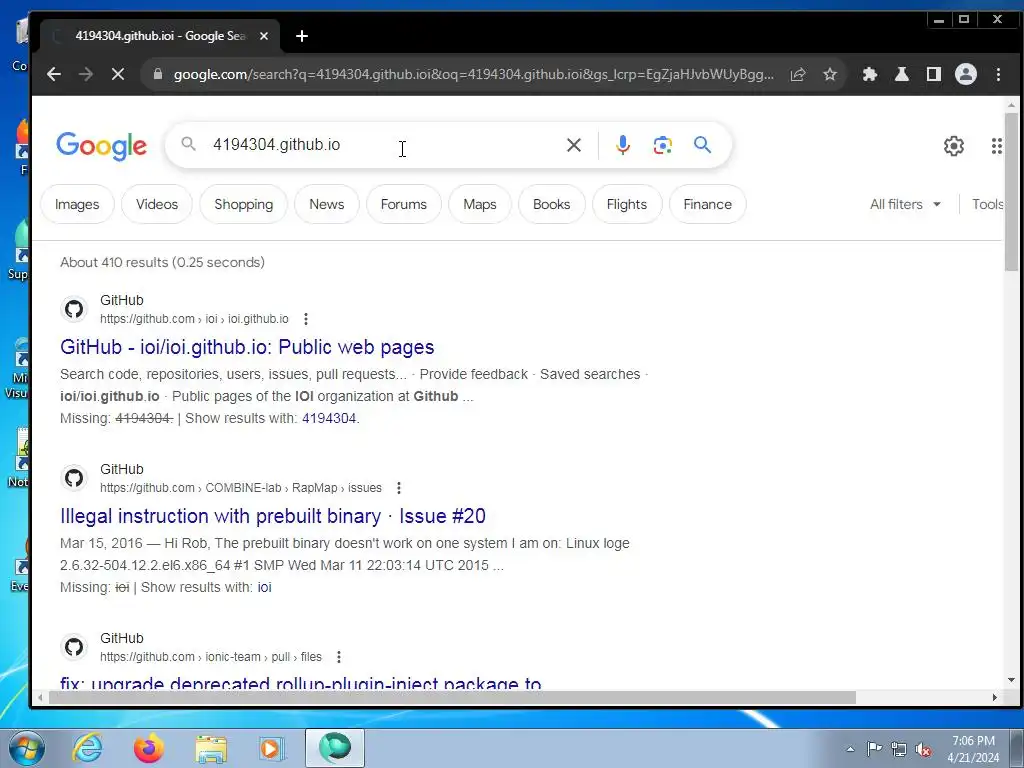Go to Google homepage via logo
1024x768 pixels.
click(101, 146)
